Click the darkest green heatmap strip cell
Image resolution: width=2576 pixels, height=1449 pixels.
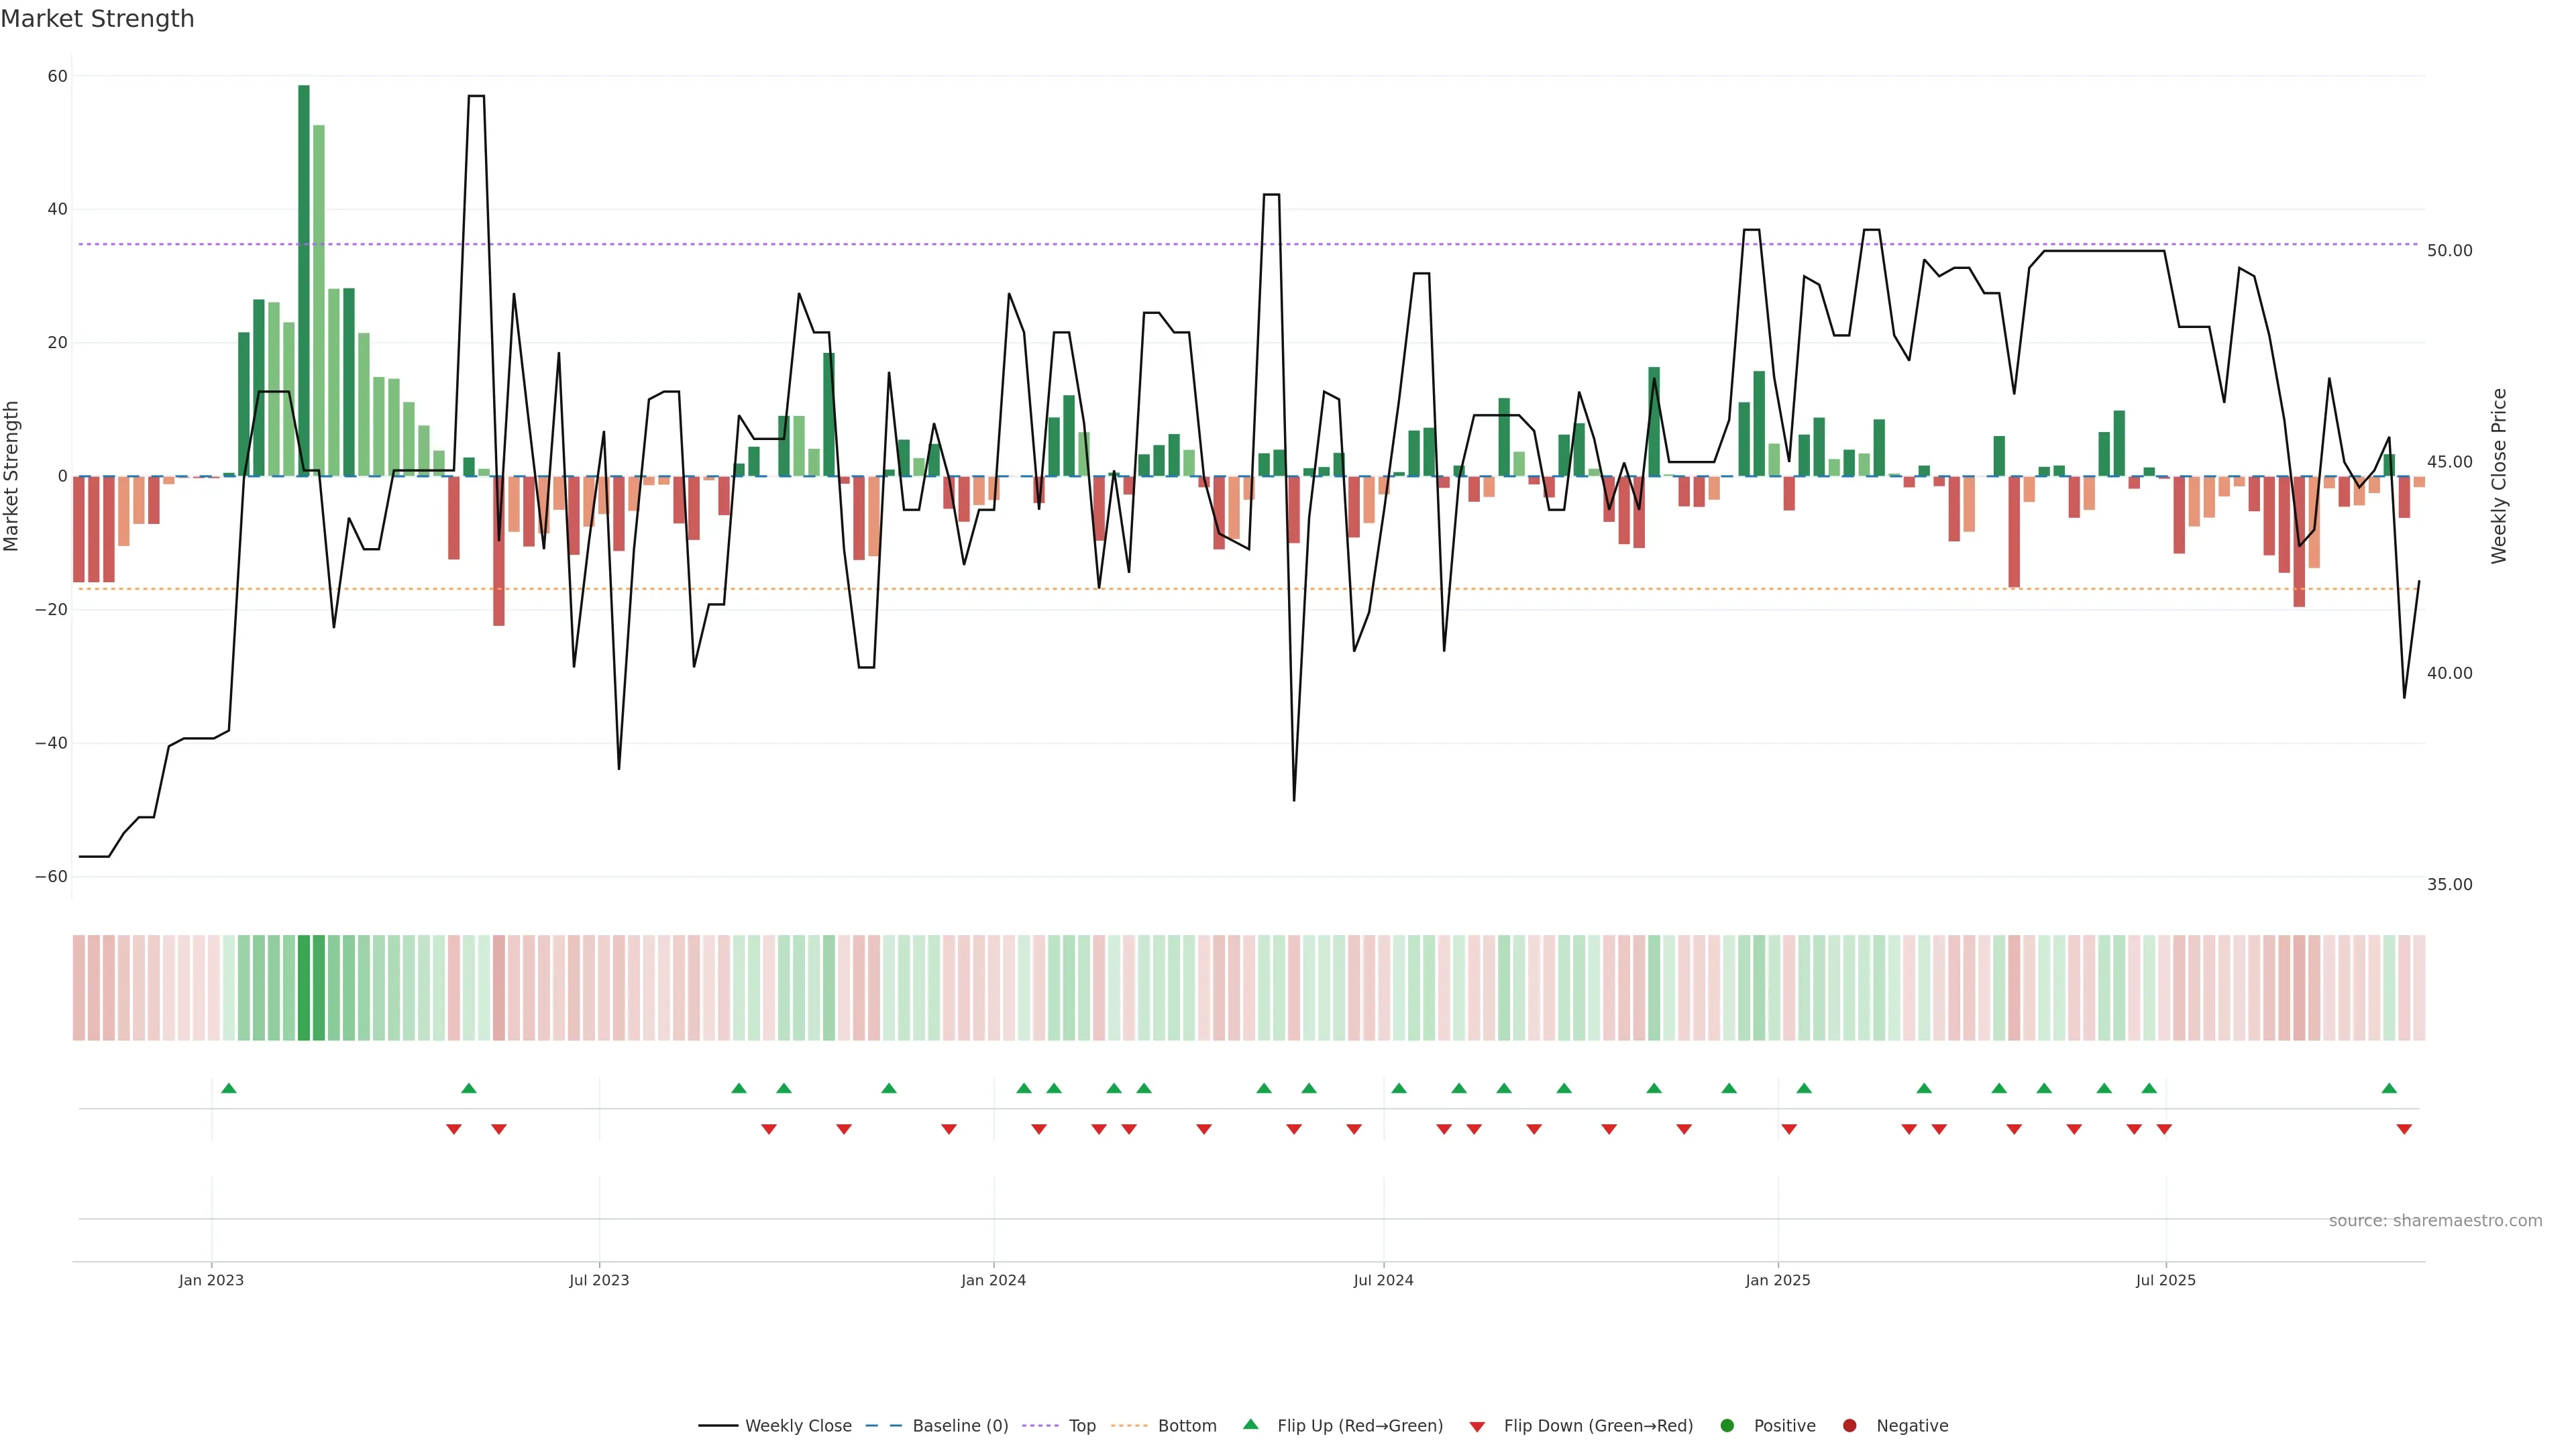304,988
